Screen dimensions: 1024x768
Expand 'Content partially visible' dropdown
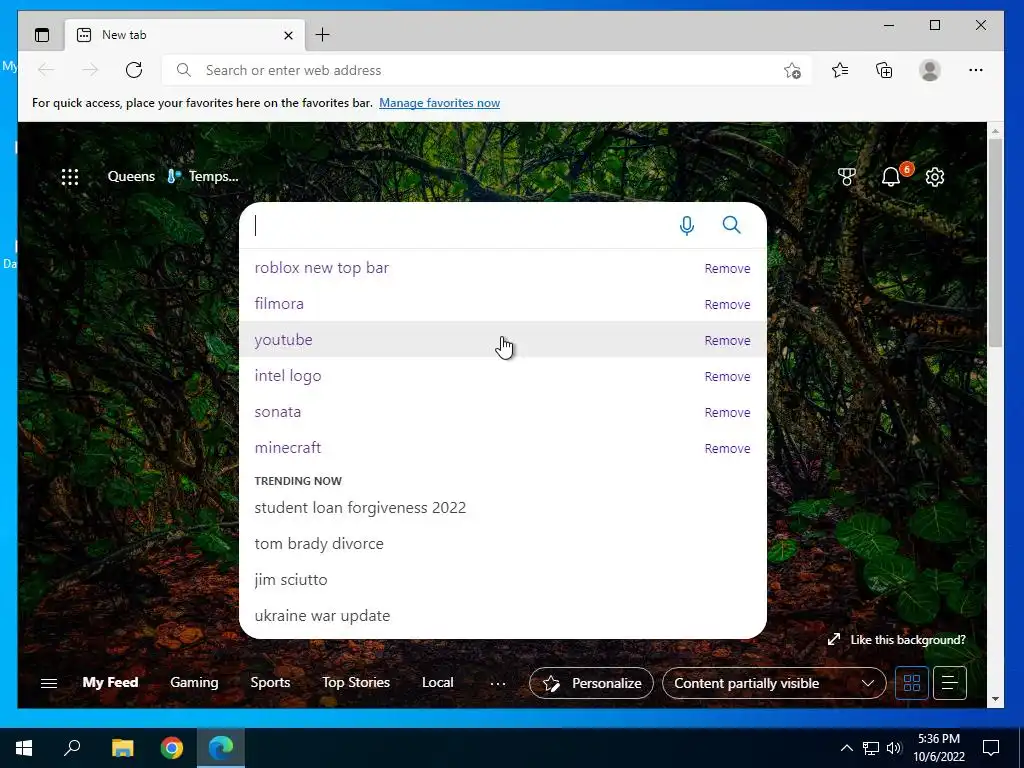pyautogui.click(x=774, y=683)
